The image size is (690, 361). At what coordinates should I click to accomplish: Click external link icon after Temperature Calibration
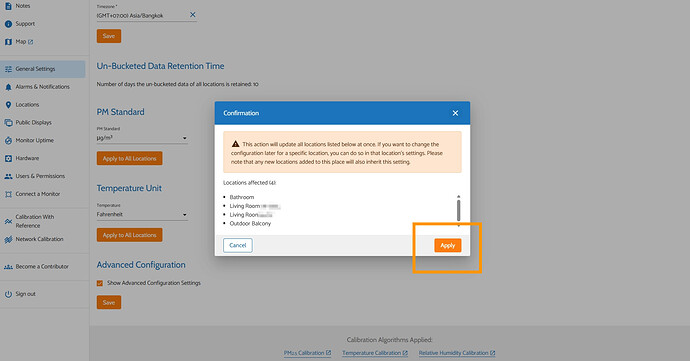pyautogui.click(x=405, y=353)
